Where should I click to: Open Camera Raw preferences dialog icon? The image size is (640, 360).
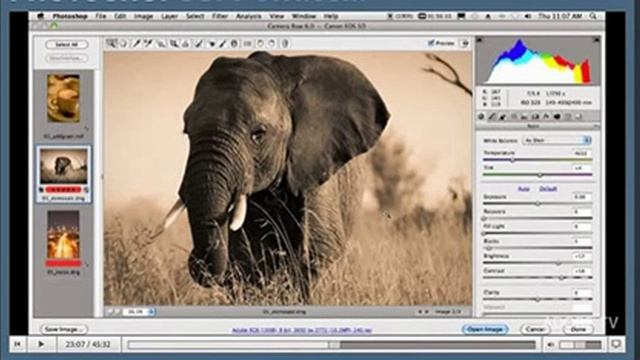tap(247, 43)
